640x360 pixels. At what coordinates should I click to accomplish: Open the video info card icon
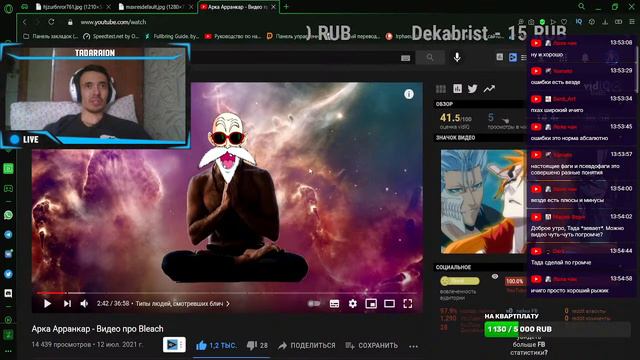click(x=409, y=94)
